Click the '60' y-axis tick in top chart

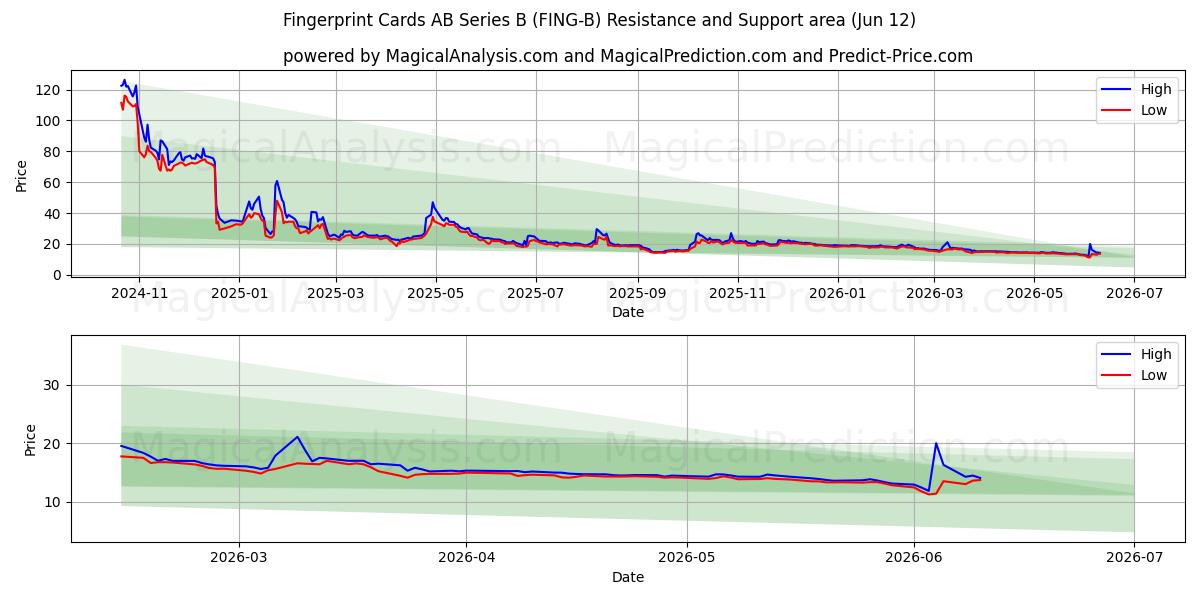pos(54,183)
